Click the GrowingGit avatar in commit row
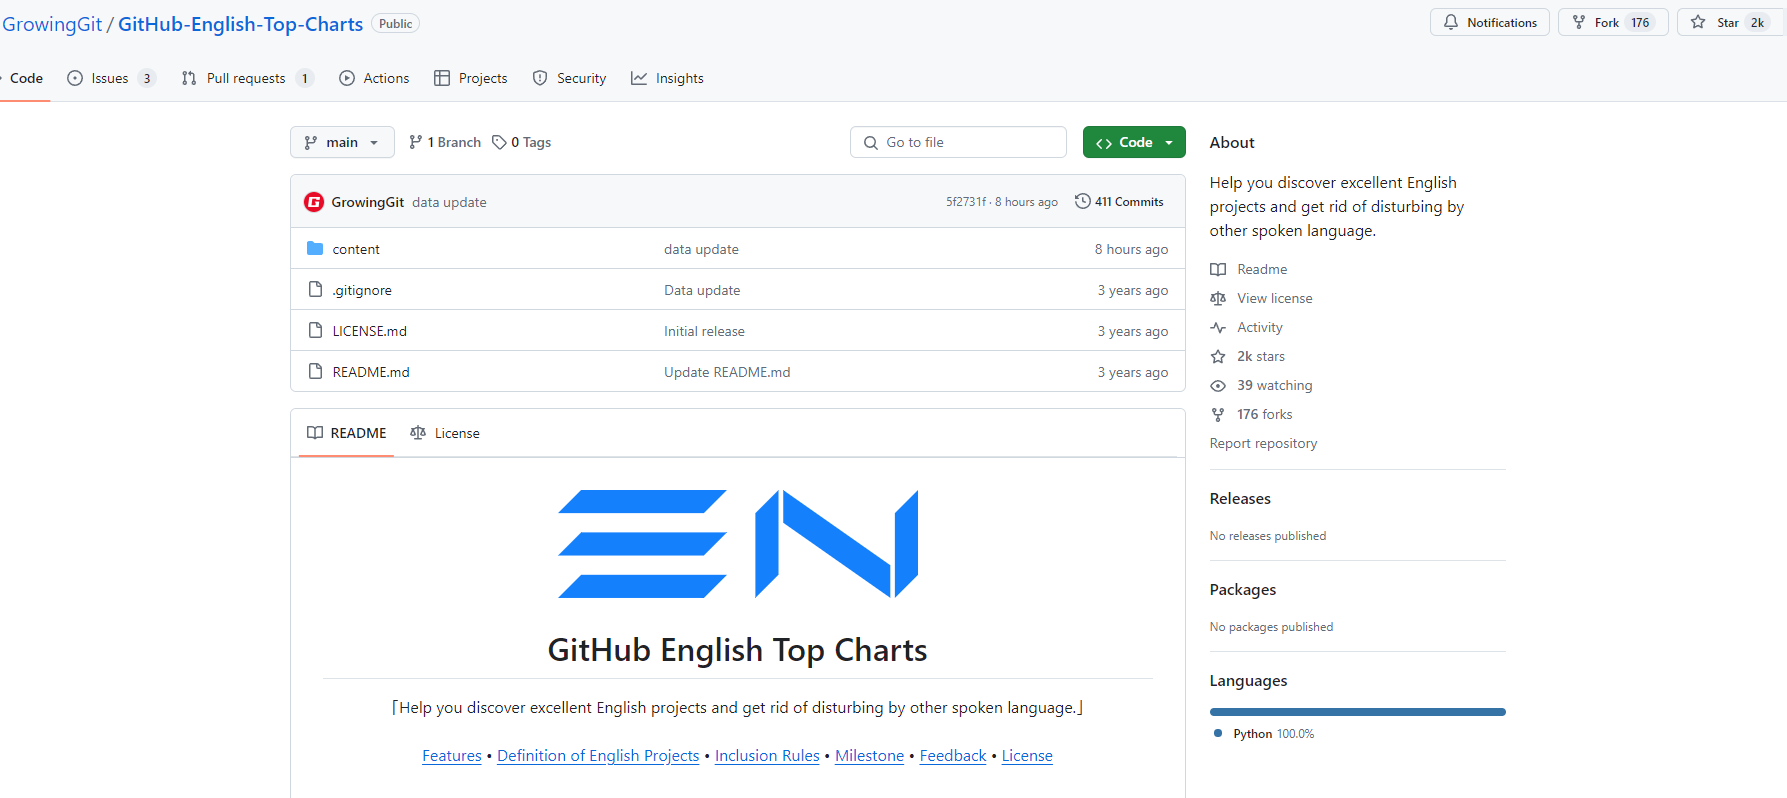Image resolution: width=1787 pixels, height=798 pixels. point(314,202)
